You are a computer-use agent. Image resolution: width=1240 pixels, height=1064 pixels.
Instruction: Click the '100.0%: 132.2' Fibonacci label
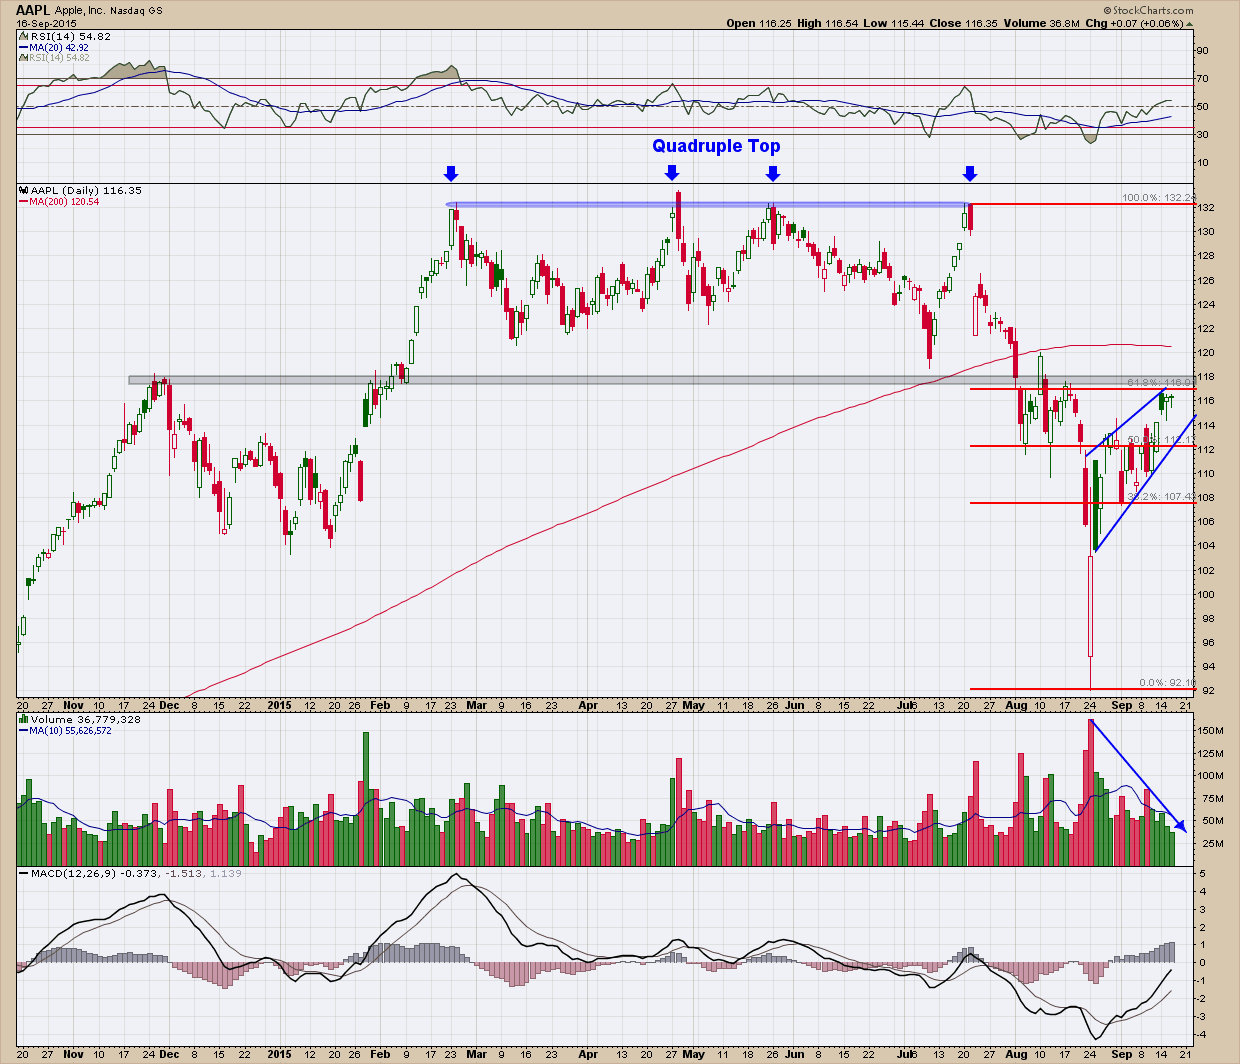point(1157,198)
